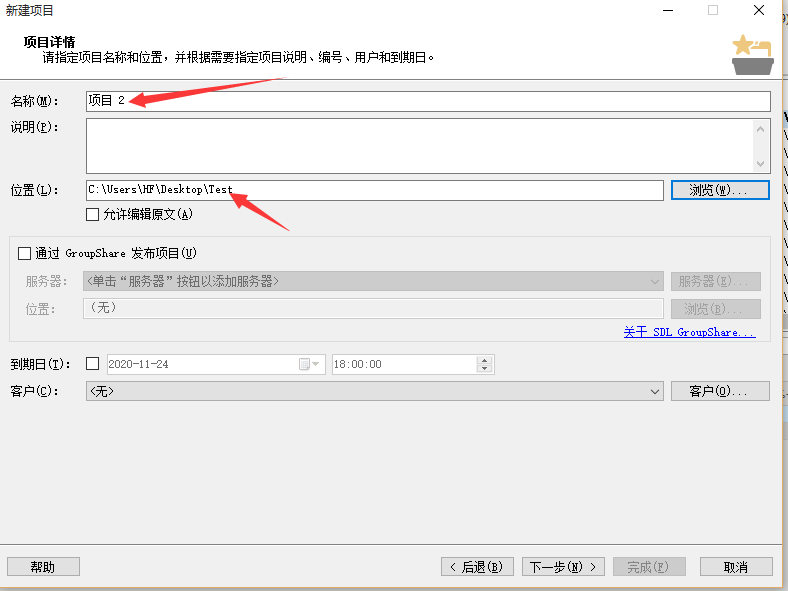Open the 服务器 server dropdown
788x591 pixels.
pyautogui.click(x=655, y=282)
